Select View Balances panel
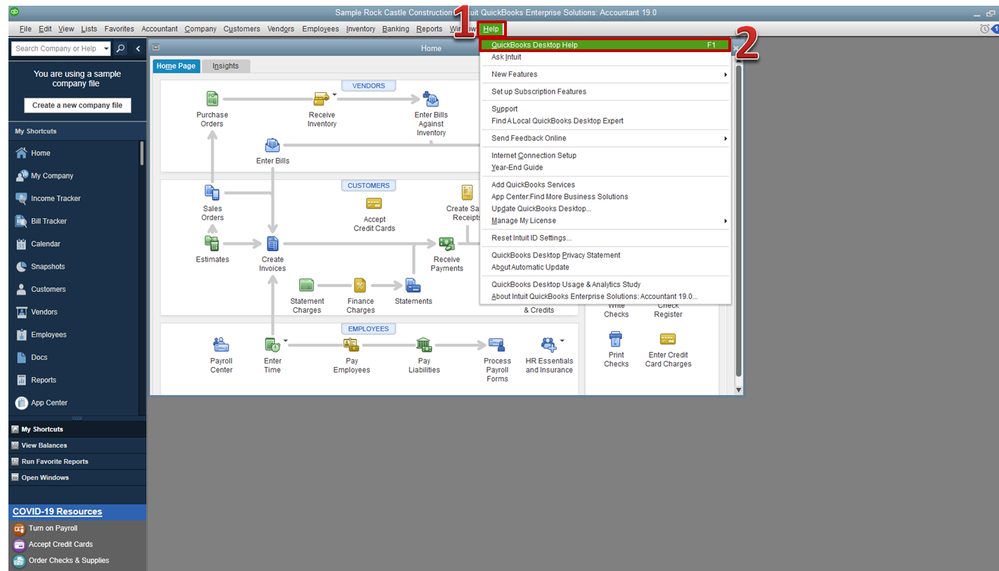Screen dimensions: 999x571 point(78,445)
